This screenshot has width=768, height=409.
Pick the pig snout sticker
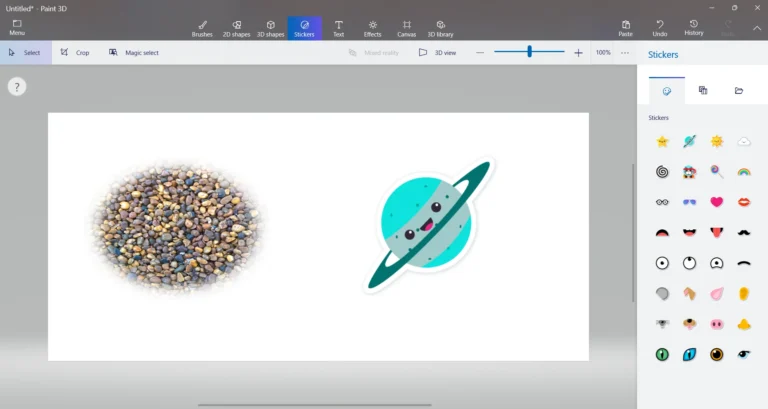click(x=717, y=324)
